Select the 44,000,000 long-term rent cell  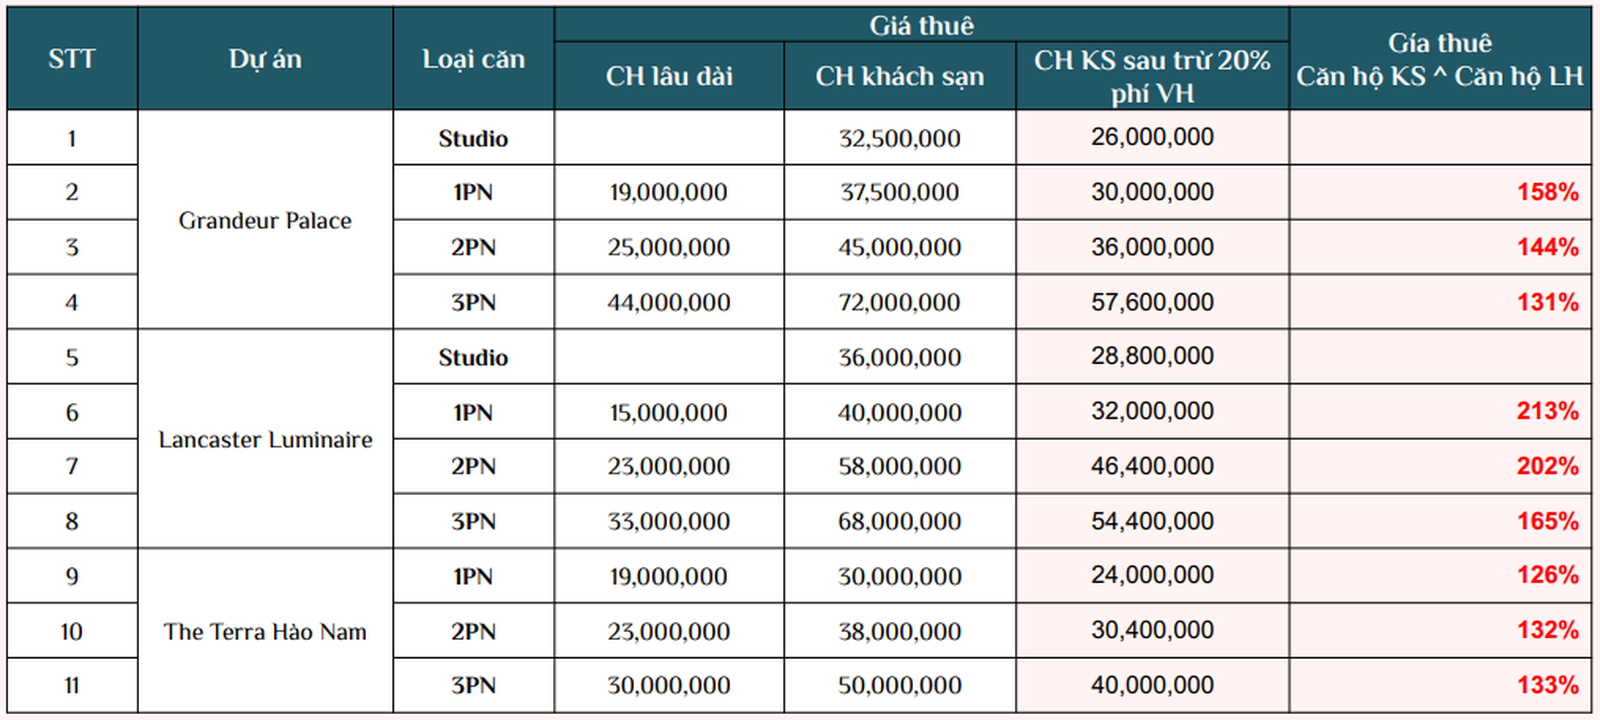click(669, 302)
